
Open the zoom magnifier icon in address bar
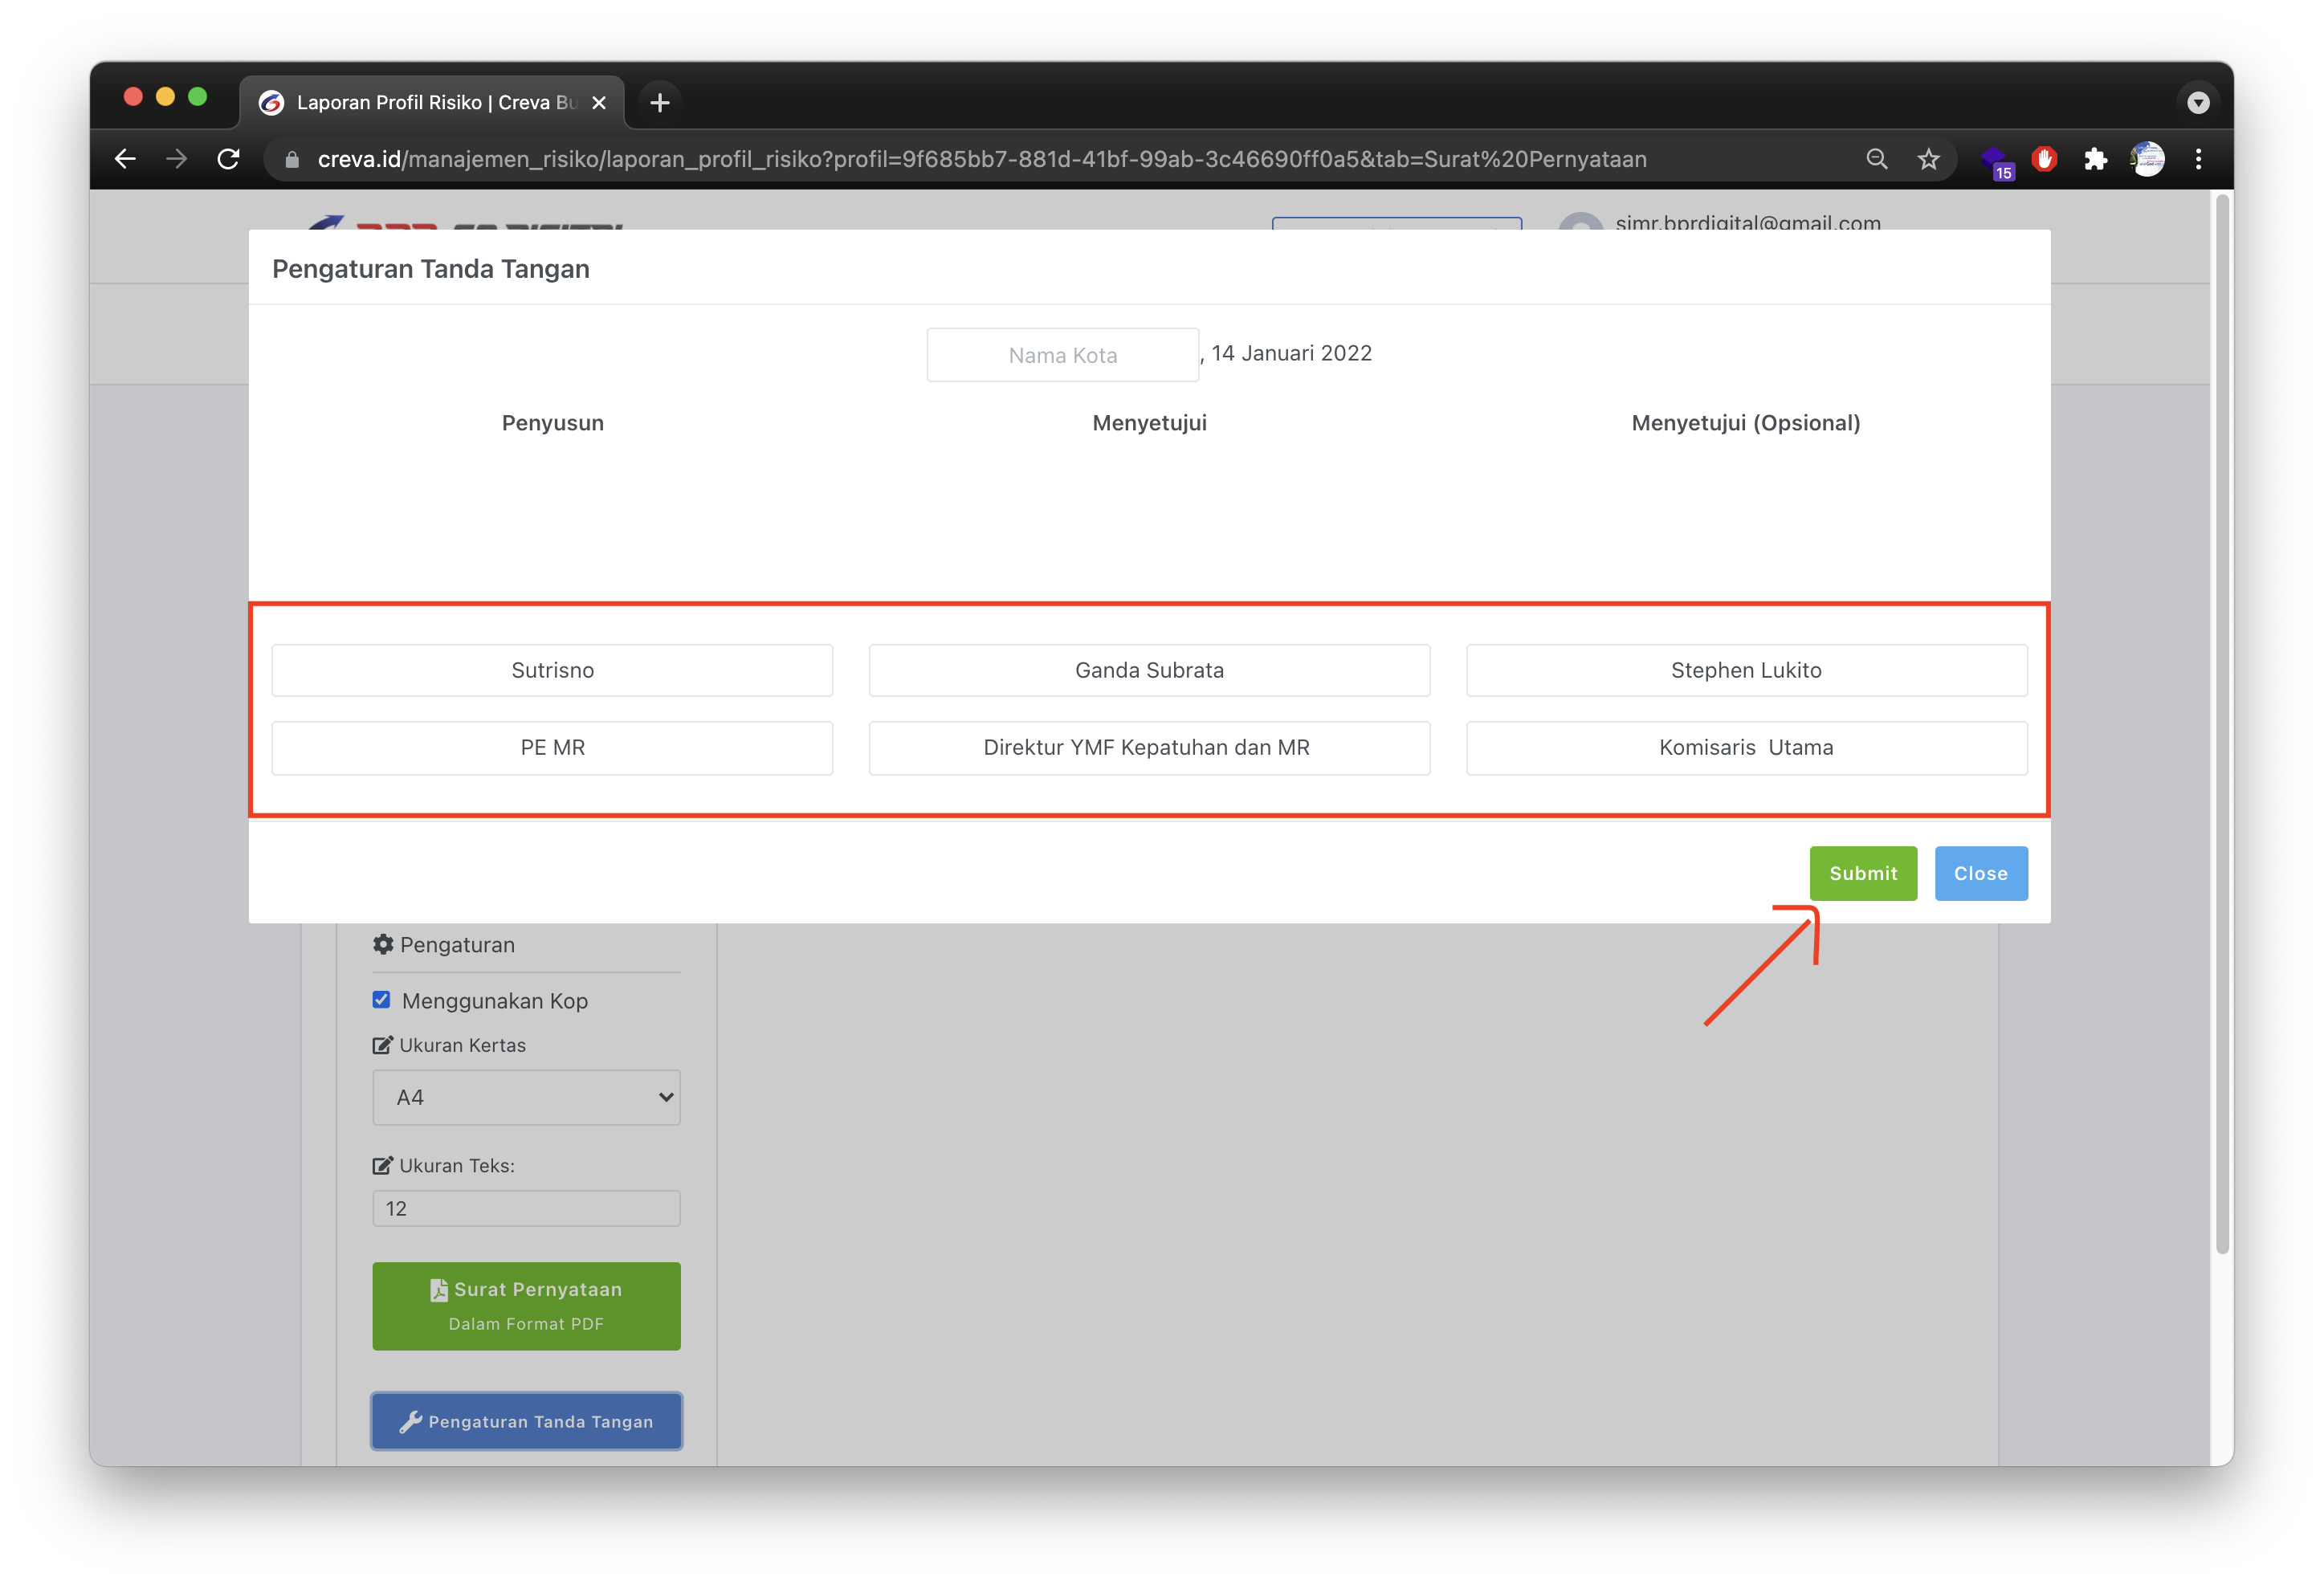[1876, 159]
